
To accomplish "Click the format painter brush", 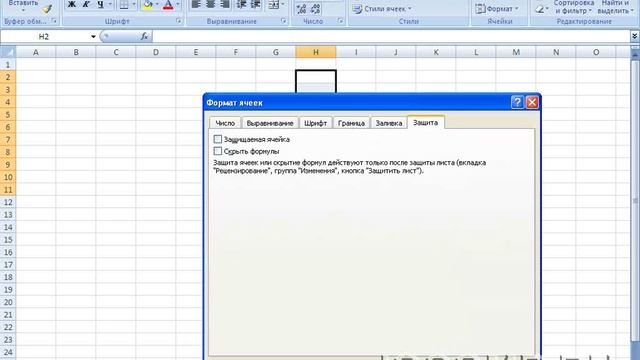I will [48, 9].
